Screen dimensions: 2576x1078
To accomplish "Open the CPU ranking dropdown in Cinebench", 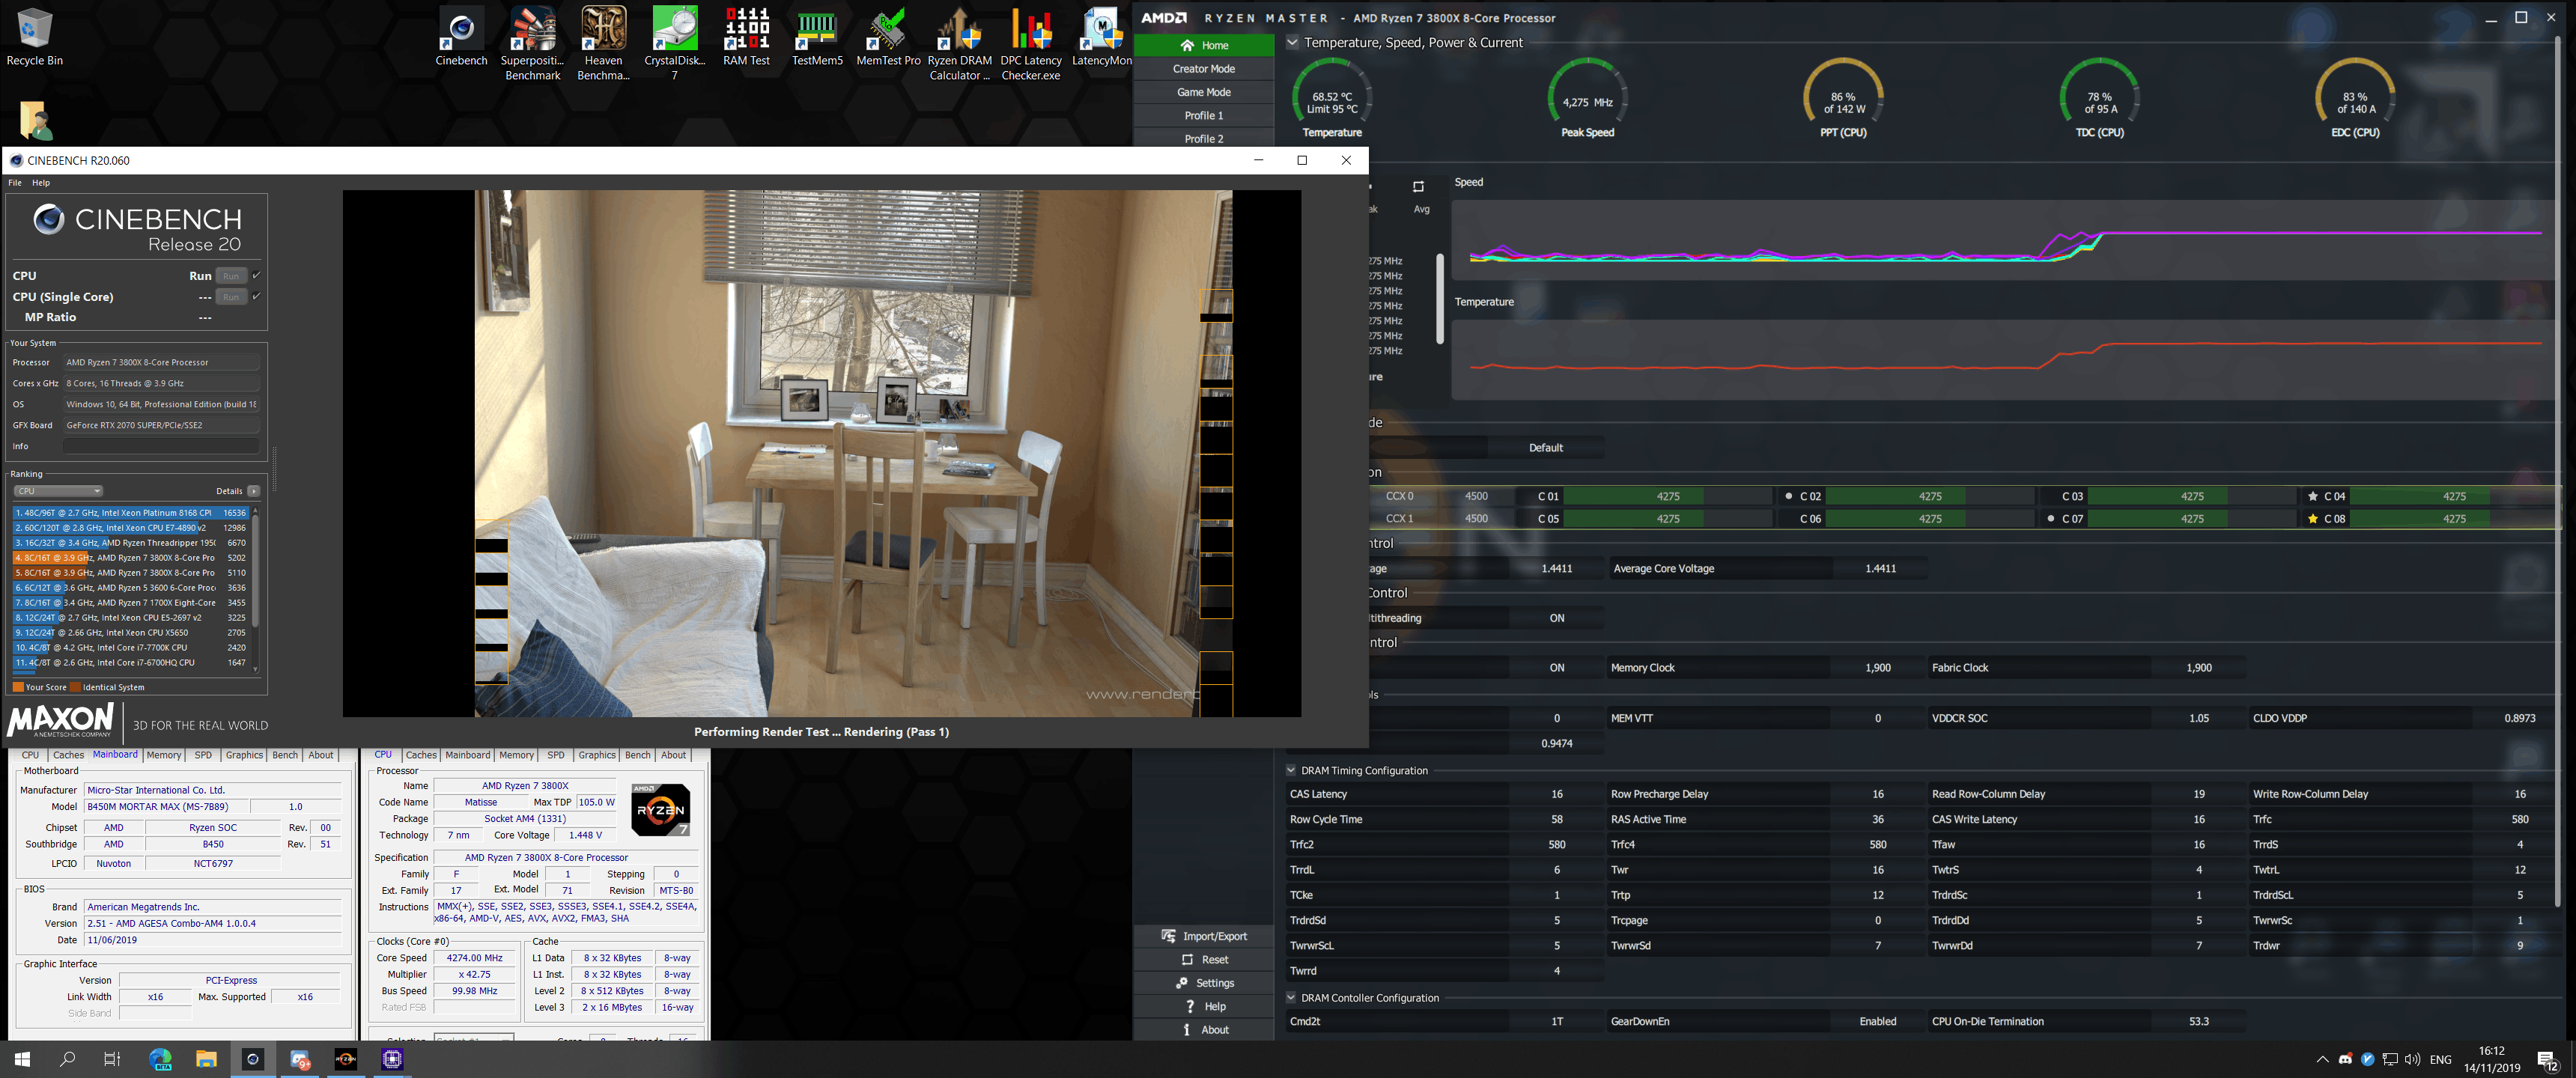I will (x=58, y=491).
